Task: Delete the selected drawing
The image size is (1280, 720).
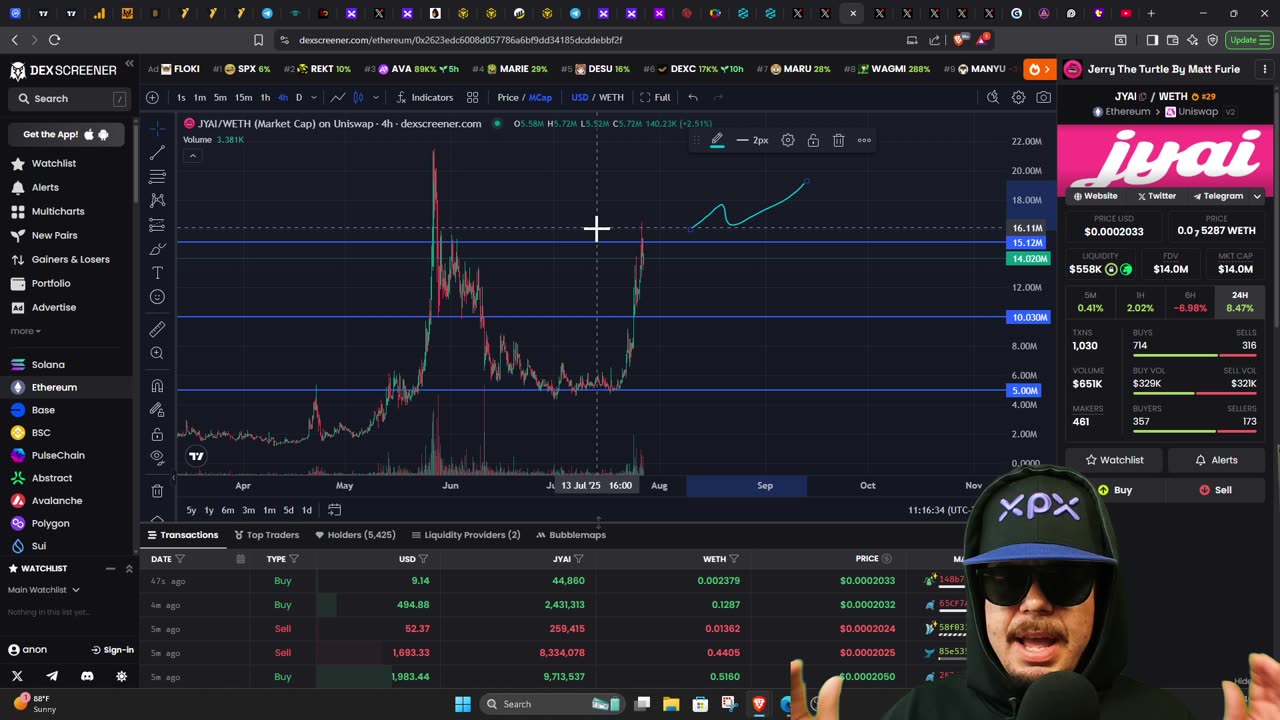Action: coord(838,140)
